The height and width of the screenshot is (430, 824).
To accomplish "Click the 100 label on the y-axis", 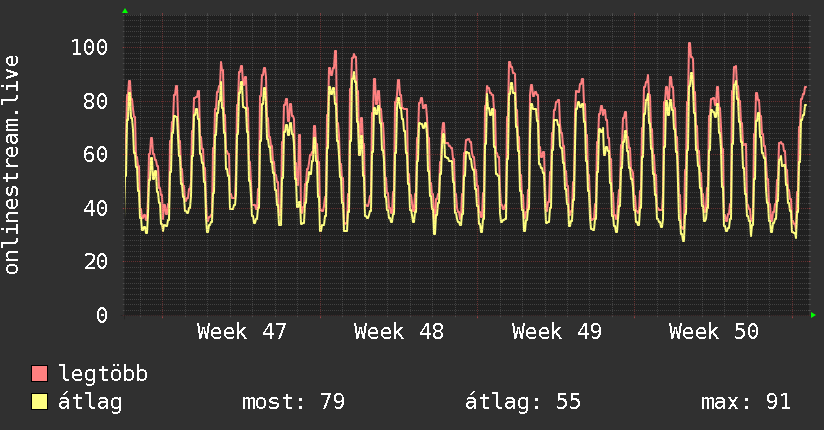I will (89, 47).
